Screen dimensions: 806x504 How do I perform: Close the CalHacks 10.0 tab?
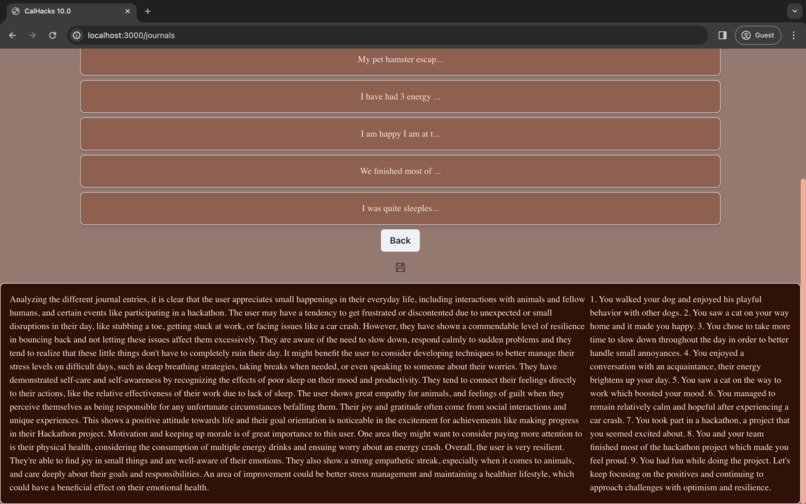(x=127, y=11)
